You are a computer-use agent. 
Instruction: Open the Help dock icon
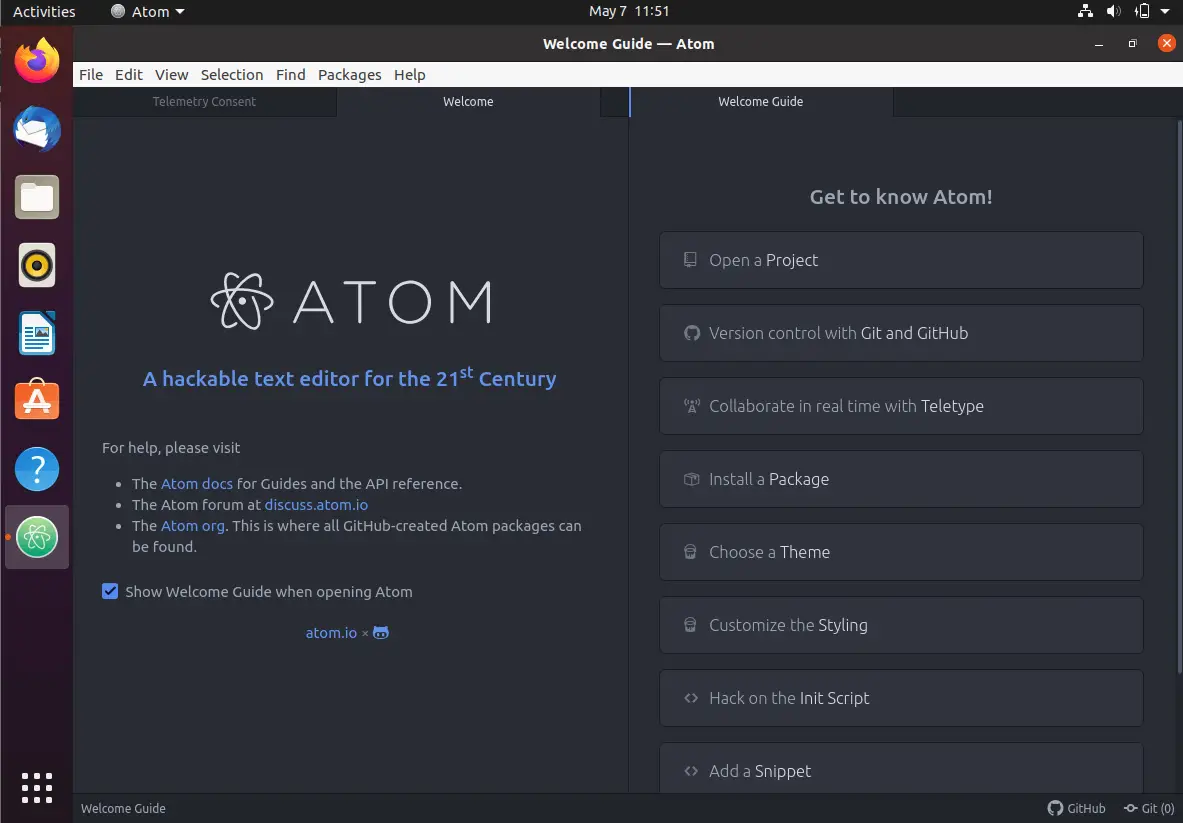click(36, 468)
